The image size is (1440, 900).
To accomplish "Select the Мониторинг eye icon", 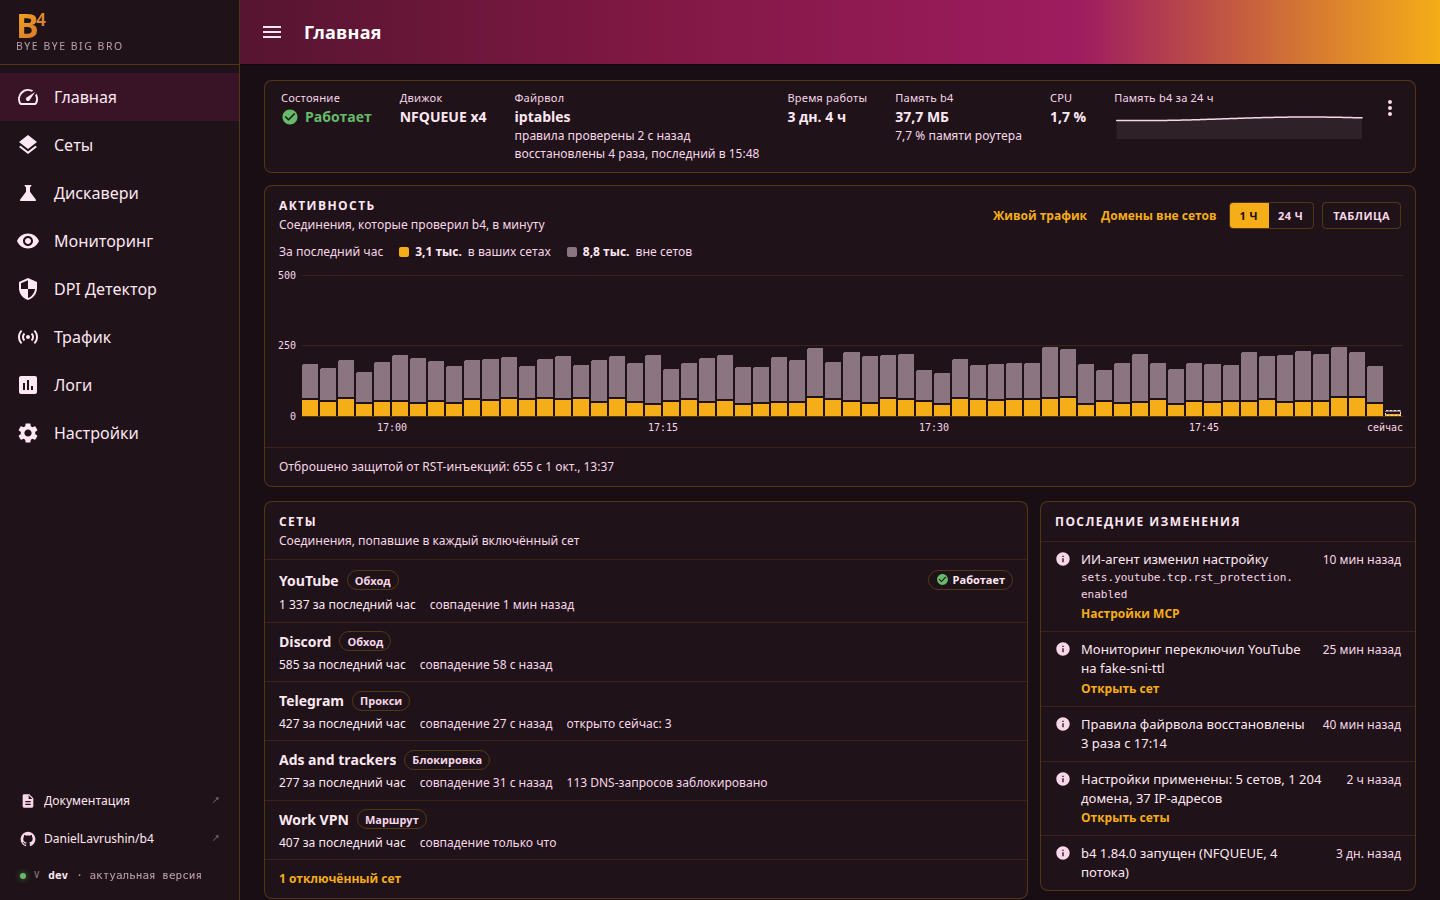I will coord(28,241).
